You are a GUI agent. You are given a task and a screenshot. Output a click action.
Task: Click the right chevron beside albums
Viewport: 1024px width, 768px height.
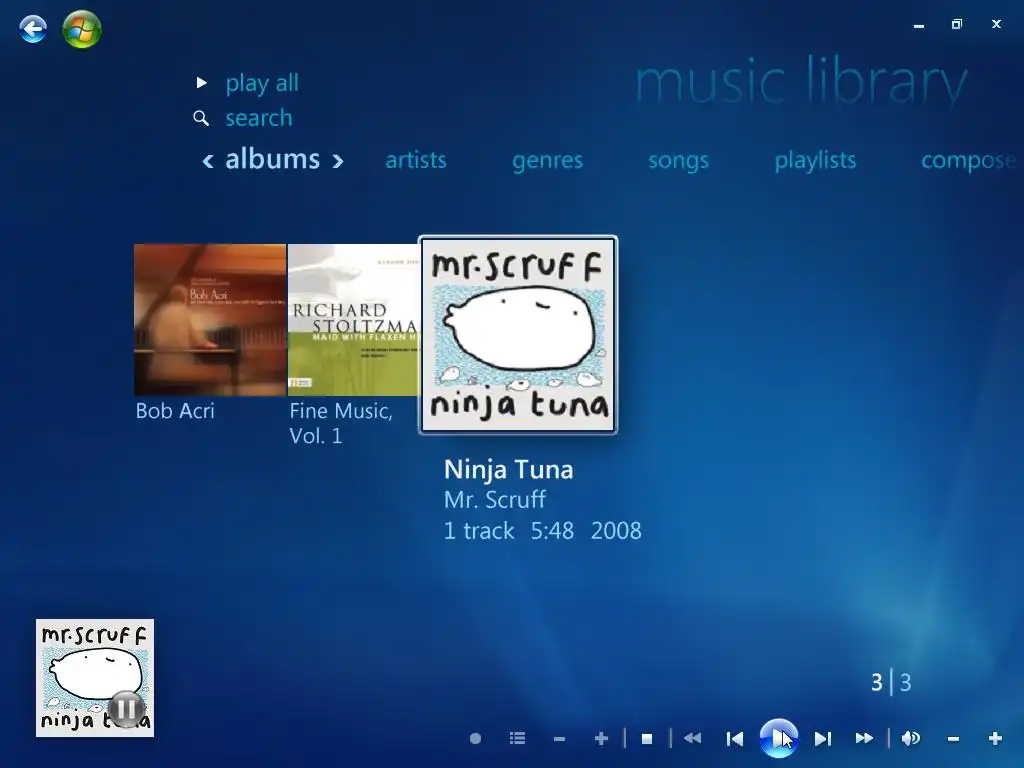click(338, 161)
